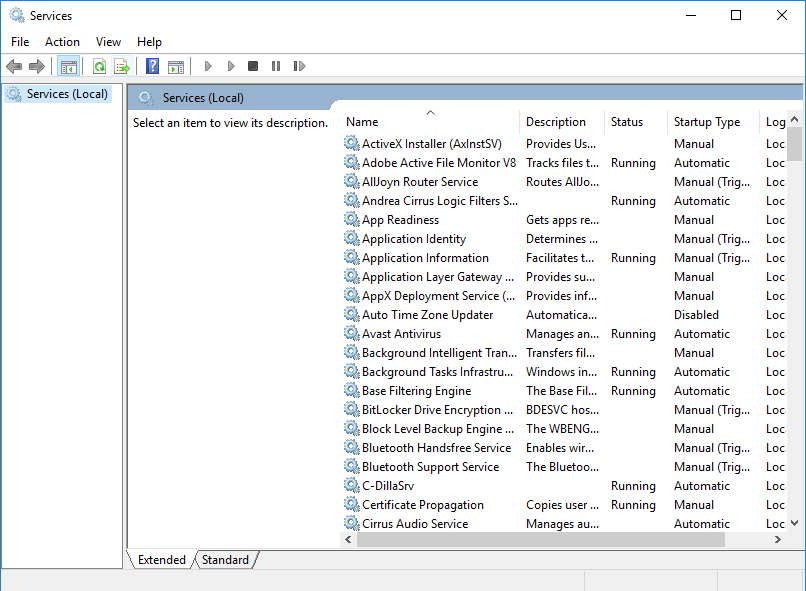The image size is (806, 591).
Task: Click the Pause Service icon
Action: [276, 66]
